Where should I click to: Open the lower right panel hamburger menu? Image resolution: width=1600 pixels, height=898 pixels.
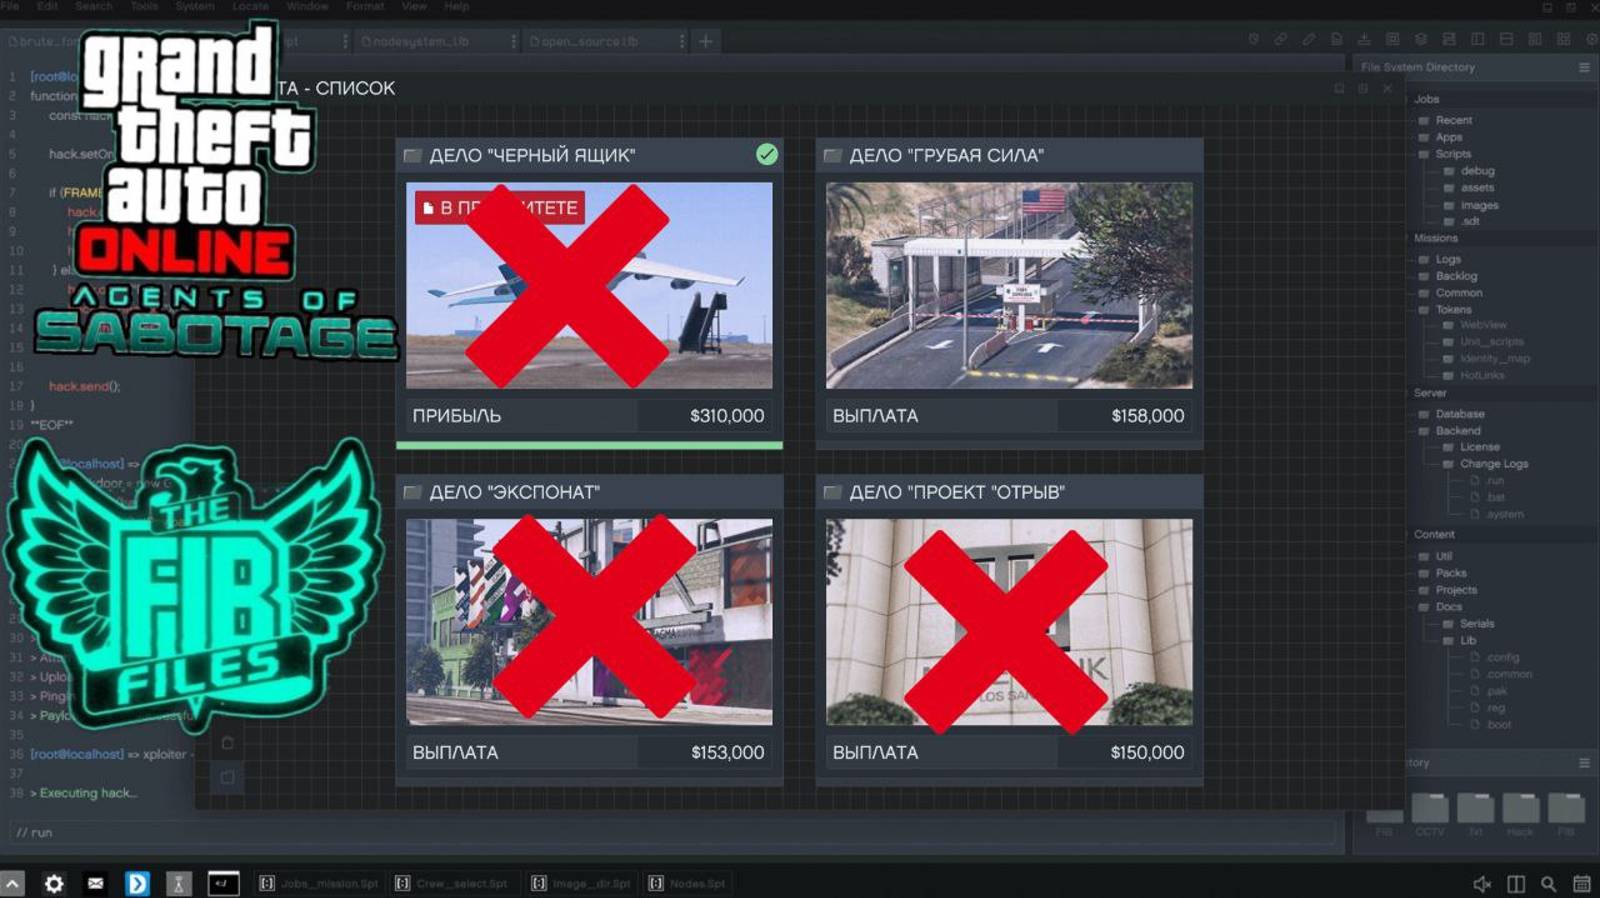[1584, 763]
